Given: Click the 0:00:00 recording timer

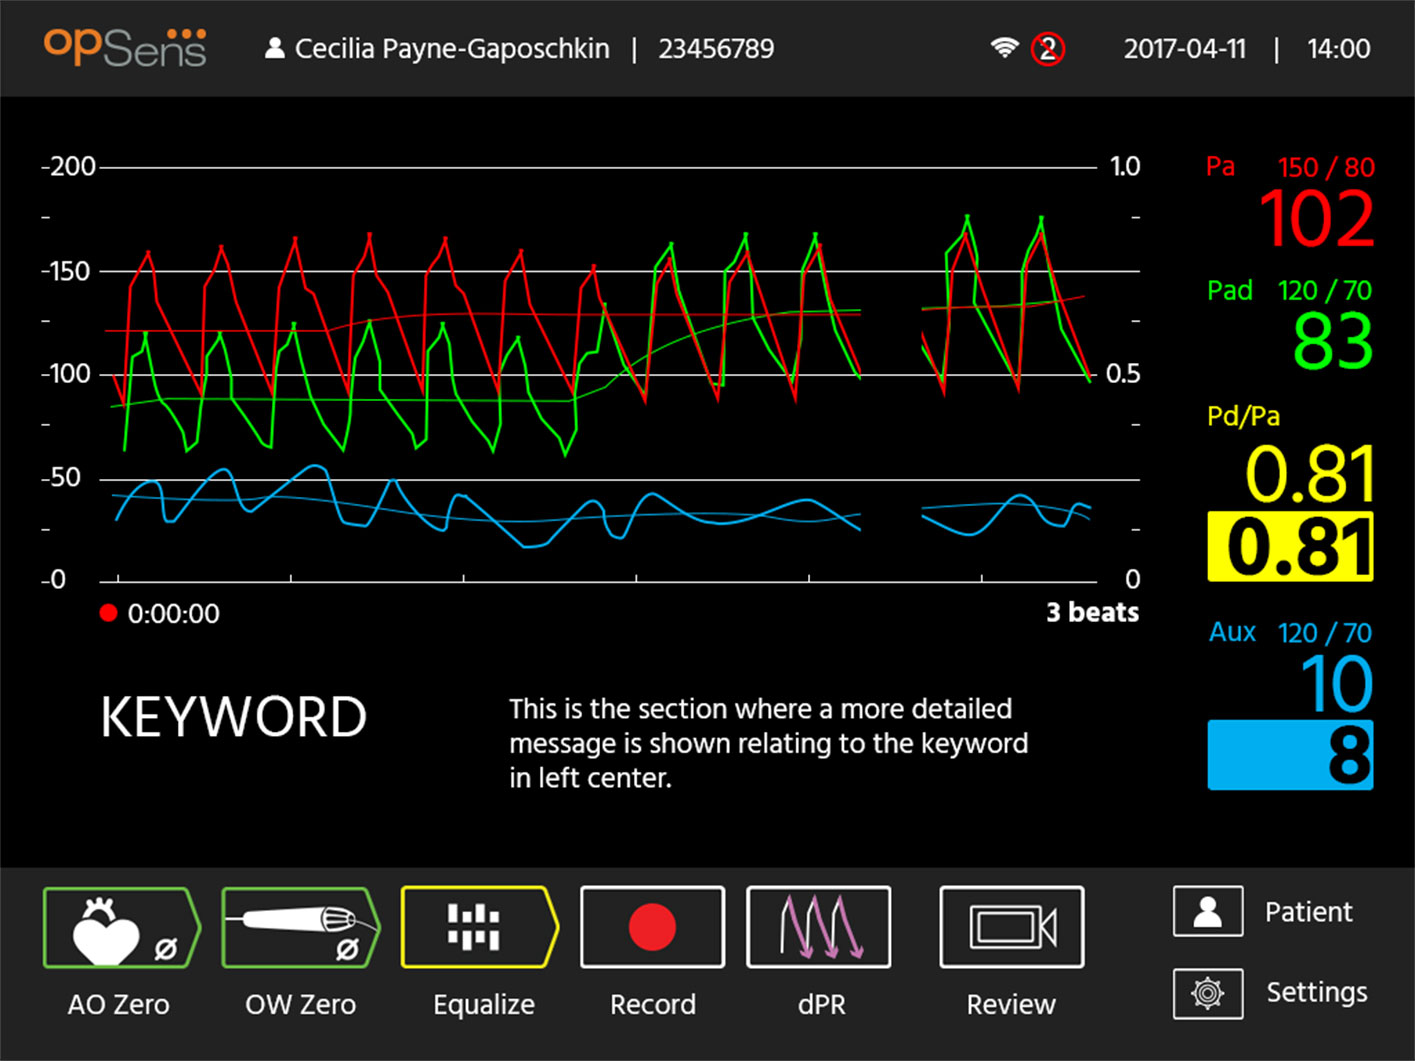Looking at the screenshot, I should point(173,614).
